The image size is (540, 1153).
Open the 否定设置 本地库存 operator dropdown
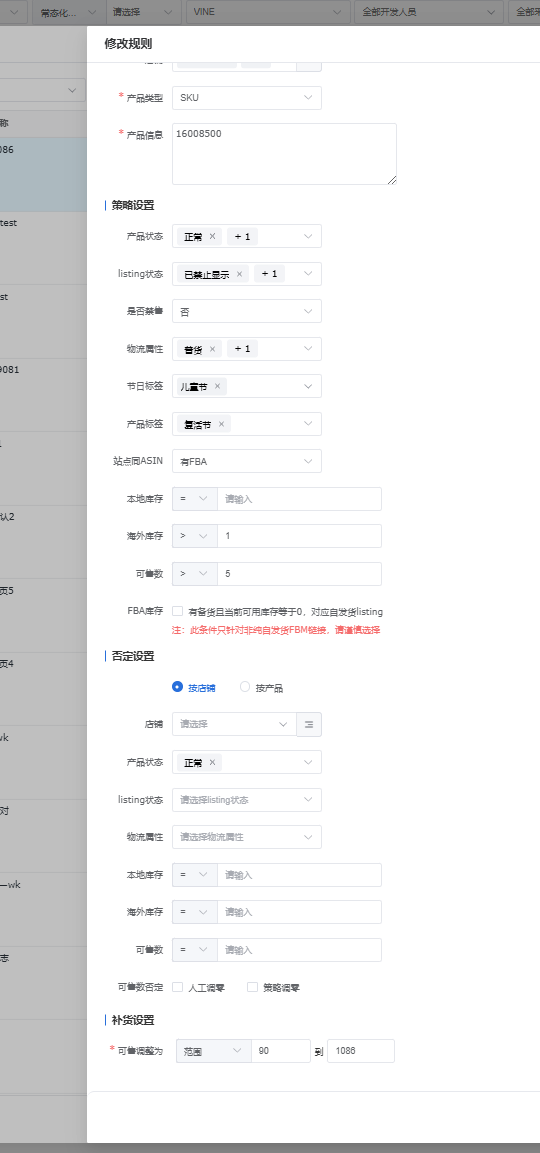pyautogui.click(x=194, y=875)
